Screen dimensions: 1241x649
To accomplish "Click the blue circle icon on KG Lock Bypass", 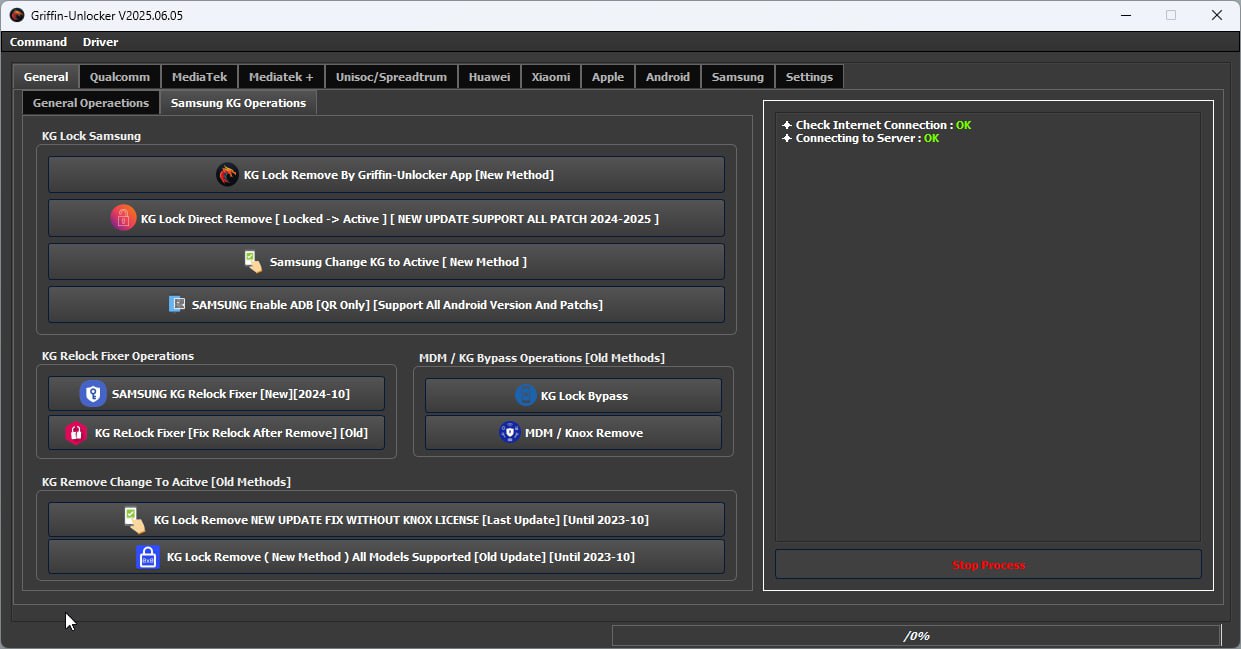I will click(x=525, y=396).
